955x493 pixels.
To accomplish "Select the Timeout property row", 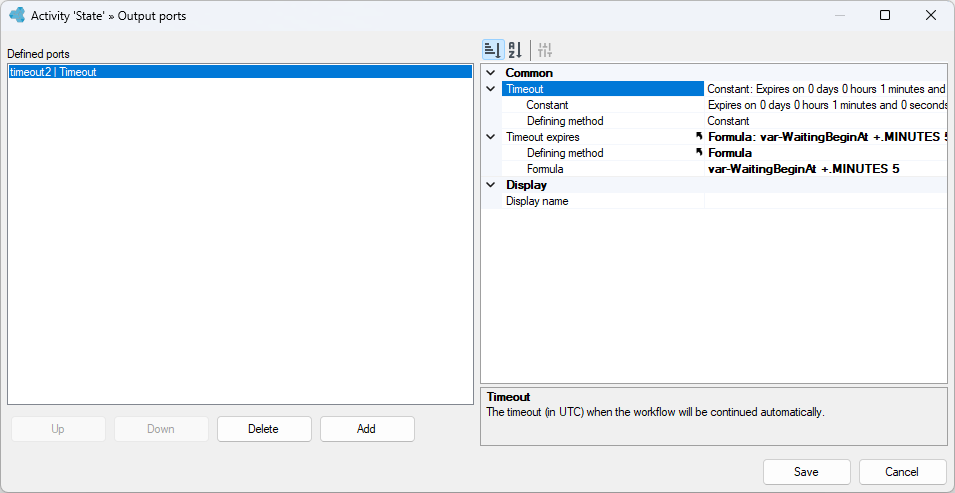I will [603, 89].
